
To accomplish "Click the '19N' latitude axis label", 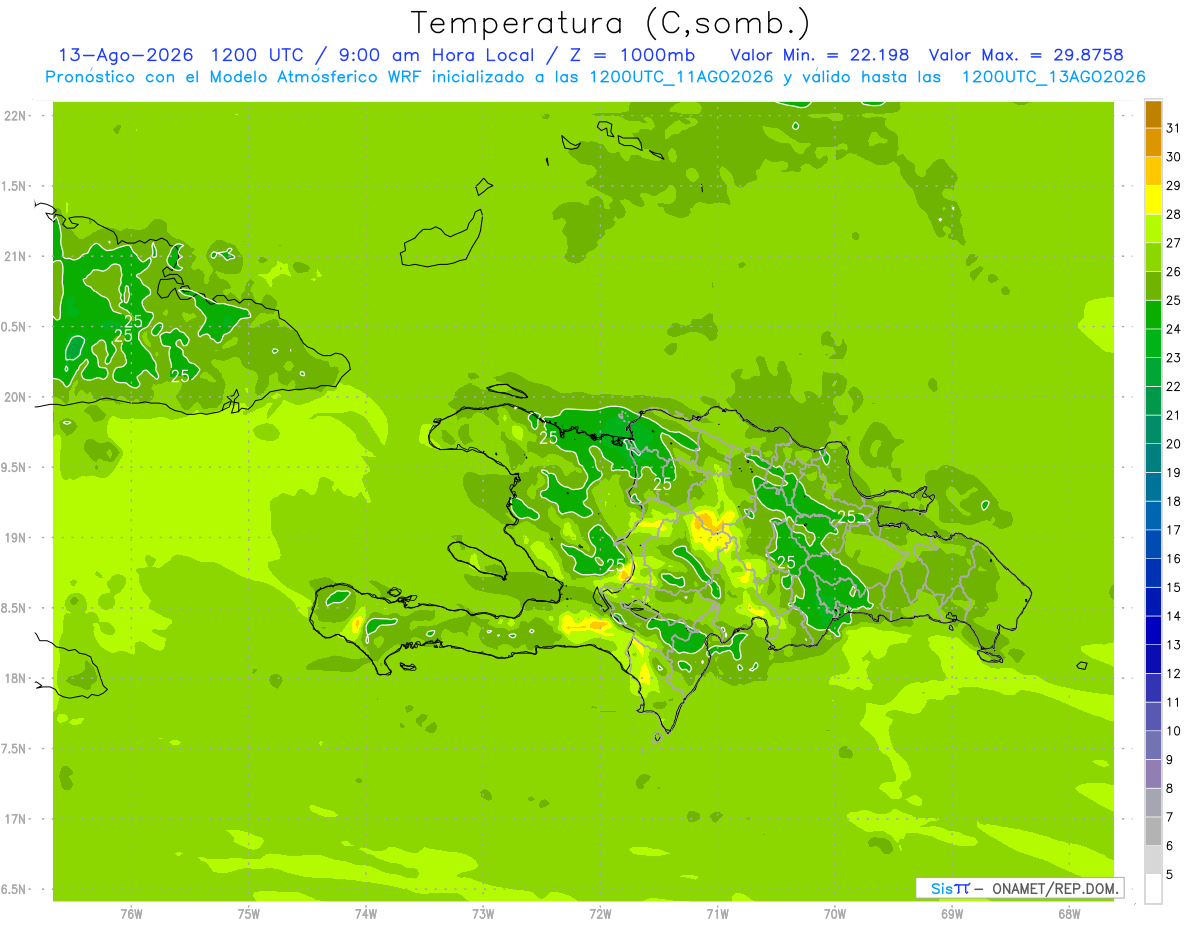I will 15,538.
